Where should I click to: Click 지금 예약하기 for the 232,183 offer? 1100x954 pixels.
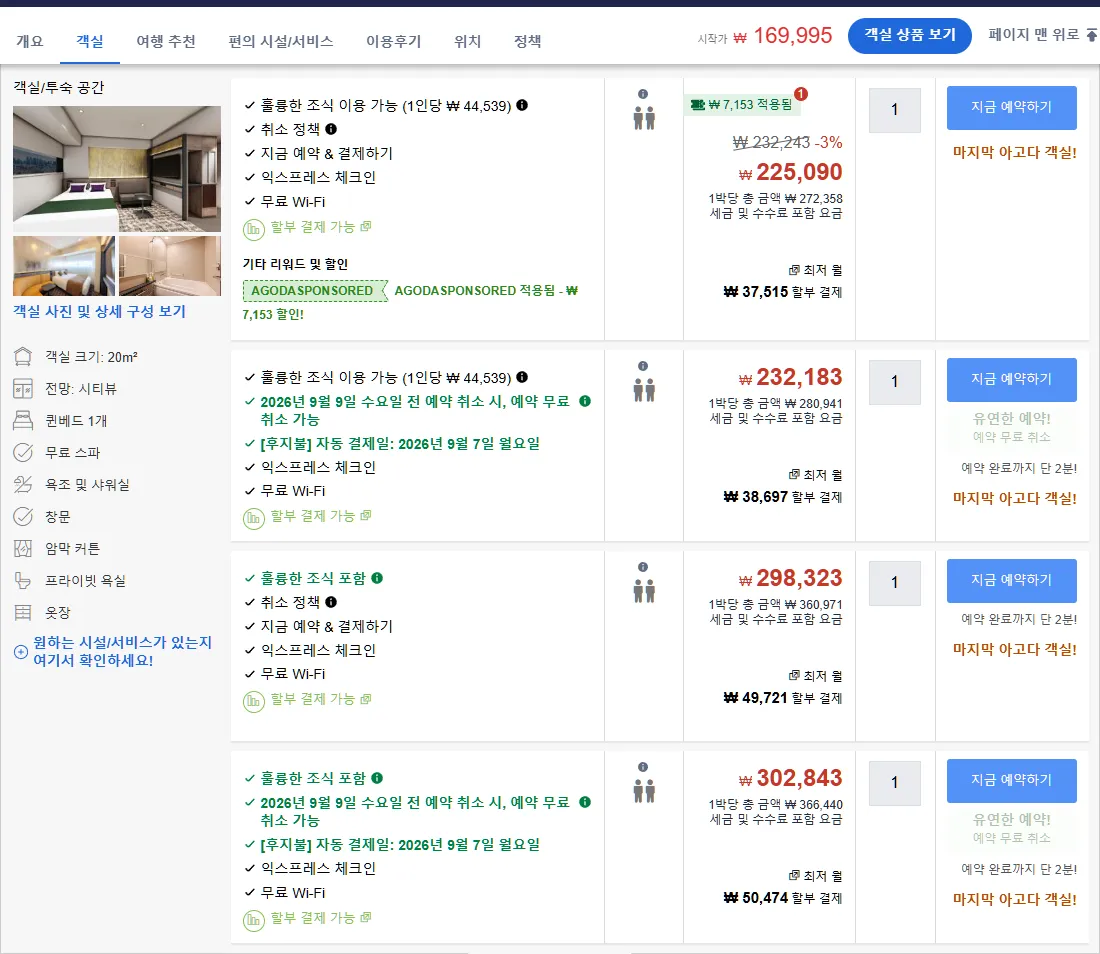click(x=1011, y=379)
